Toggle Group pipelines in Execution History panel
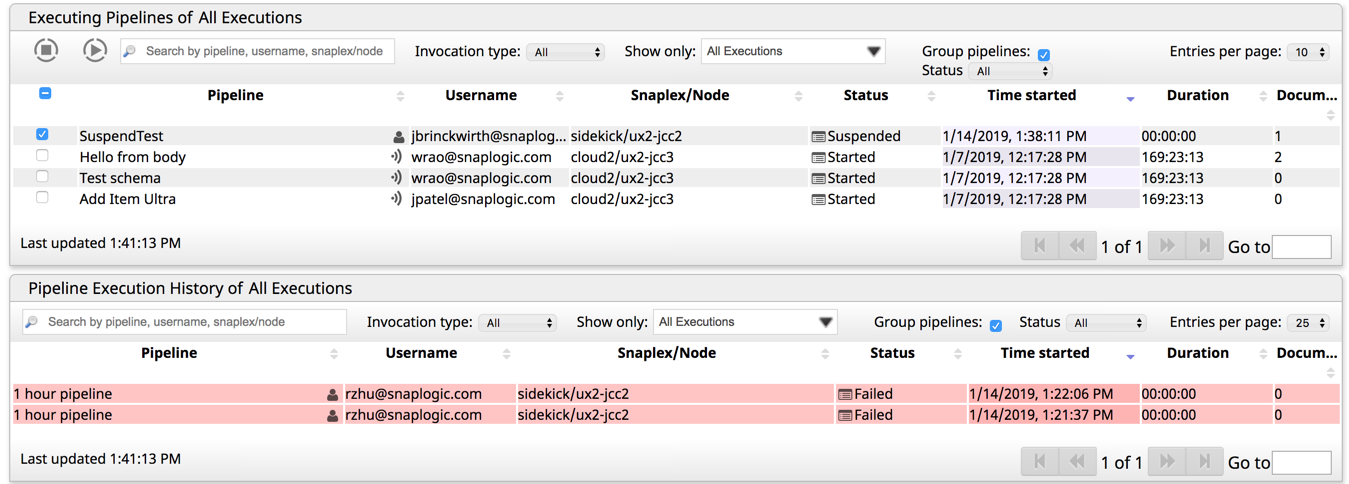Screen dimensions: 1349x484 [996, 326]
